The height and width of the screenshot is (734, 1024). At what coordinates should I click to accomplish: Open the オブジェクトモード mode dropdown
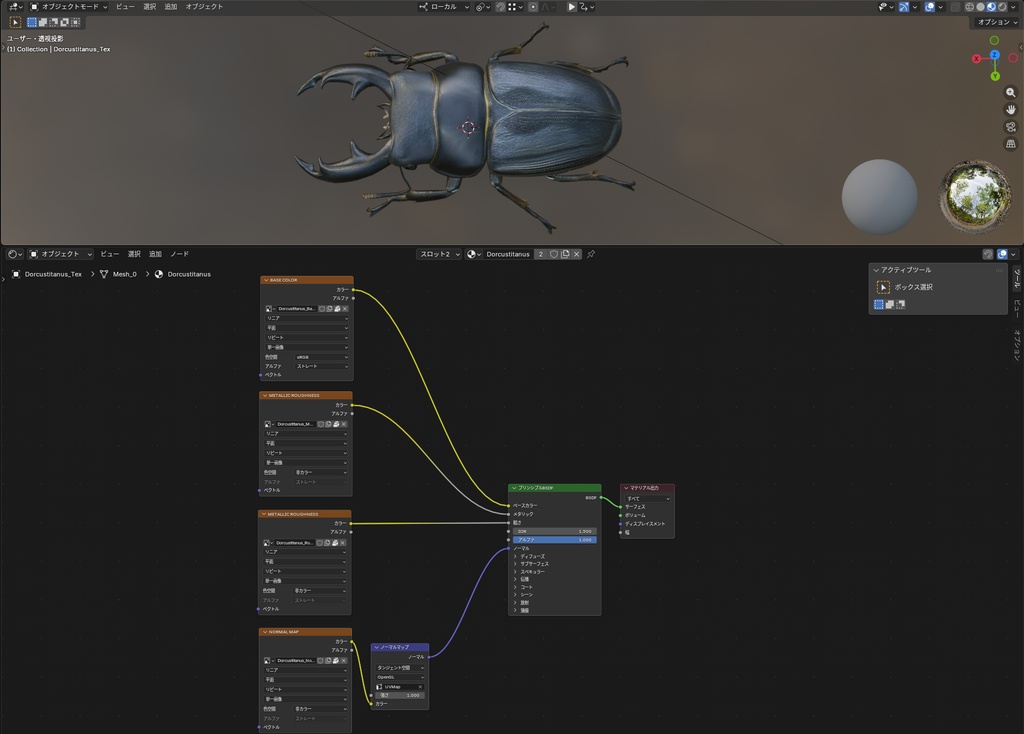coord(69,7)
